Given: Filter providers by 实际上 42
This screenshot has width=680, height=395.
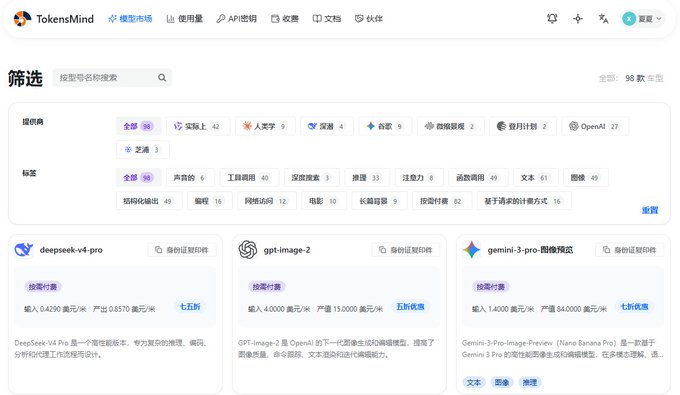Looking at the screenshot, I should (x=198, y=126).
